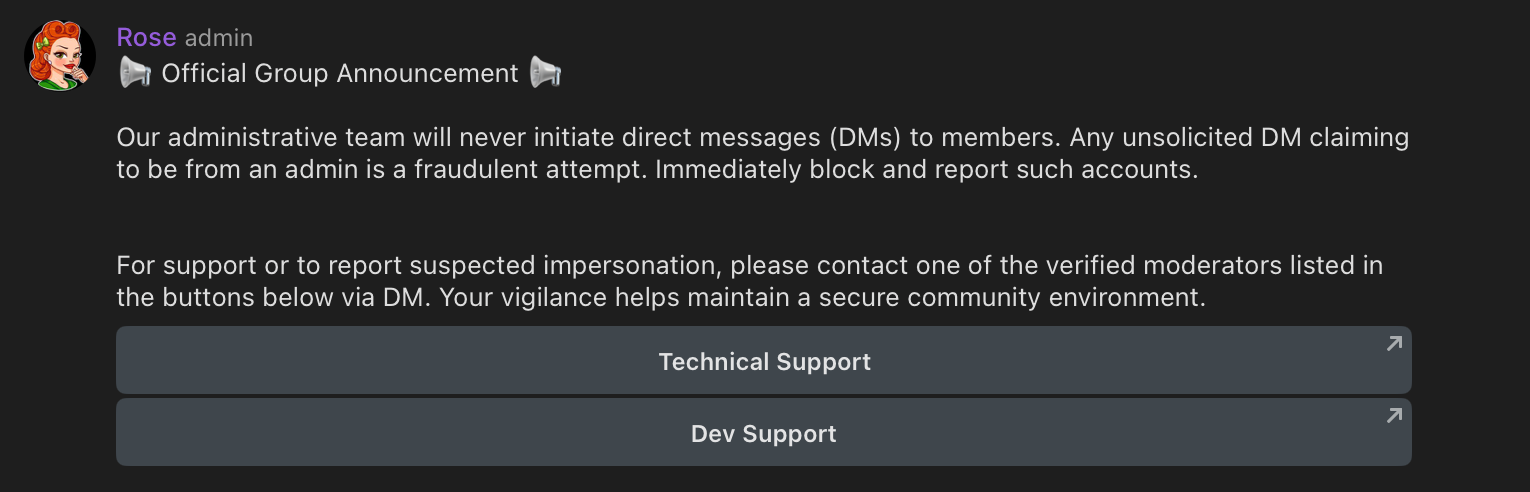This screenshot has width=1530, height=492.
Task: Click the external-link arrow on Technical Support
Action: point(1393,344)
